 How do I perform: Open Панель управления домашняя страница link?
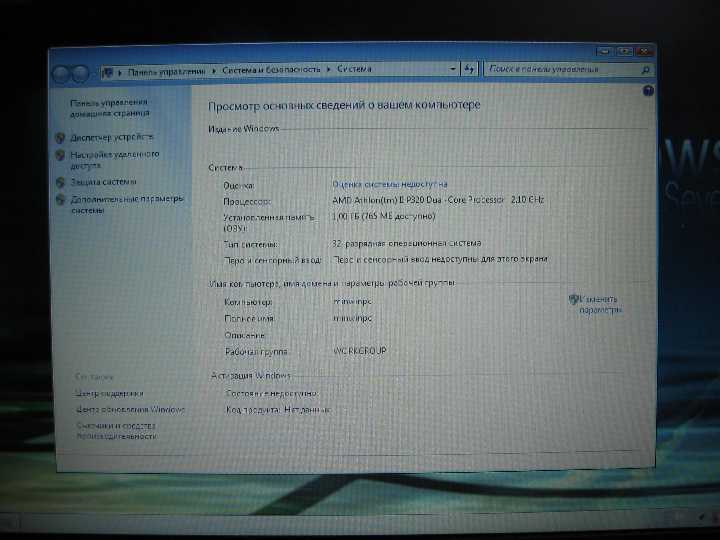point(109,108)
